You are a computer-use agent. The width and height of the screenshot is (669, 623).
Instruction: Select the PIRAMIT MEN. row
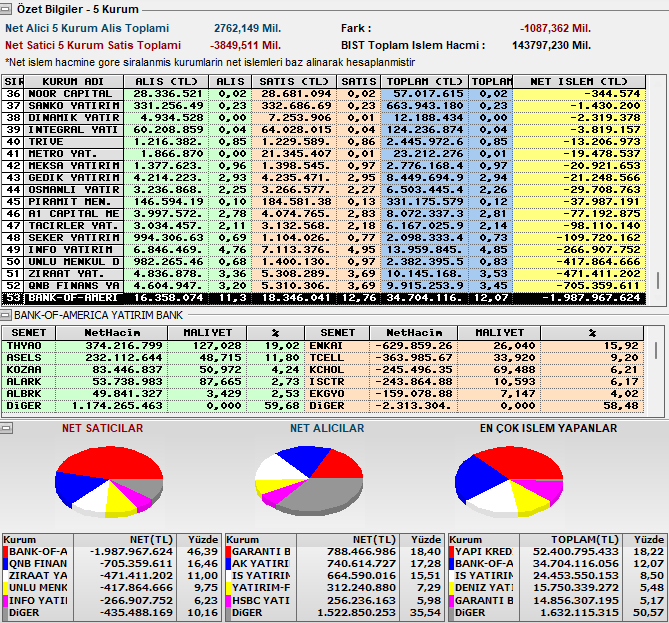click(x=323, y=201)
